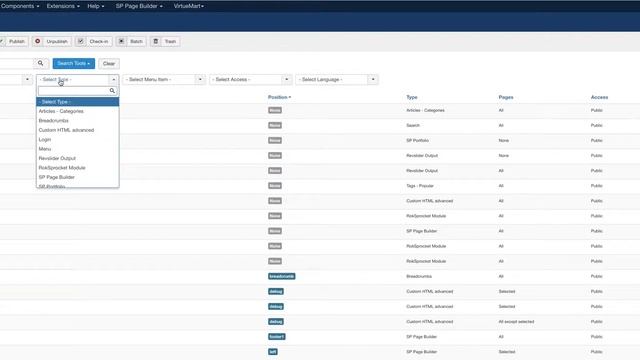This screenshot has width=640, height=360.
Task: Choose the highlighted '- Select Type -' option
Action: pyautogui.click(x=78, y=102)
